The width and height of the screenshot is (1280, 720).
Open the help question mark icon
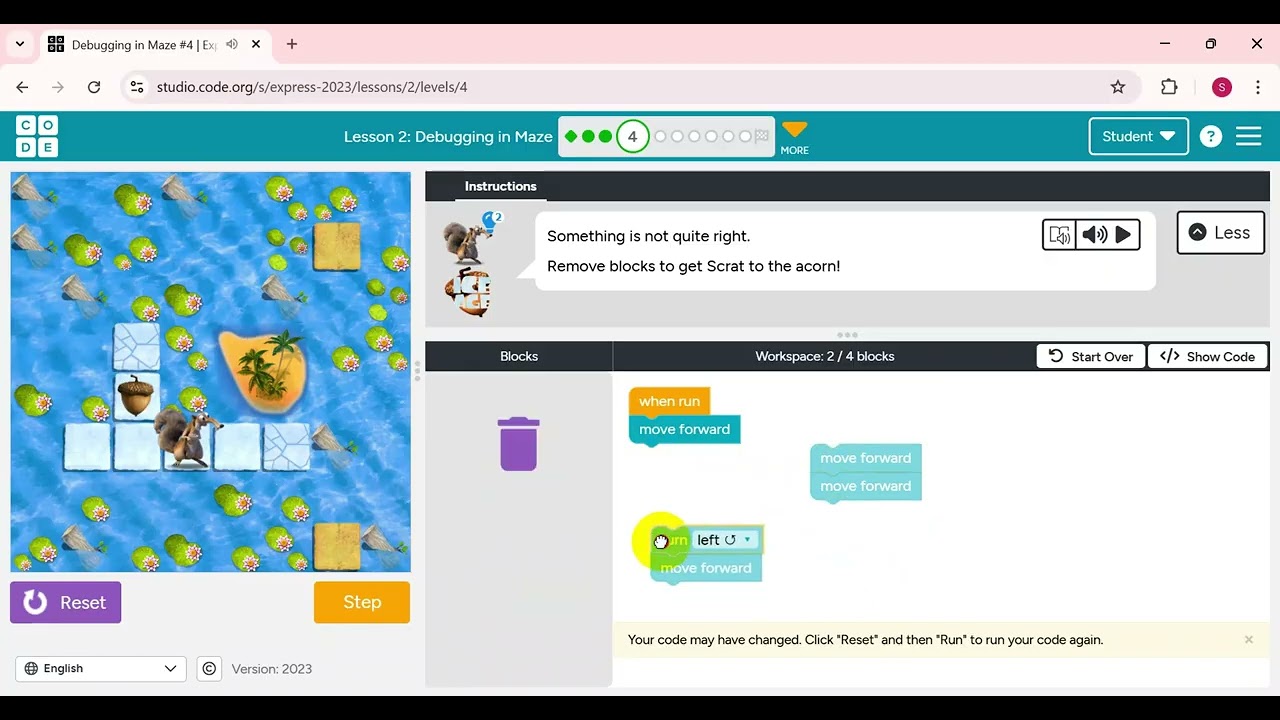tap(1211, 137)
